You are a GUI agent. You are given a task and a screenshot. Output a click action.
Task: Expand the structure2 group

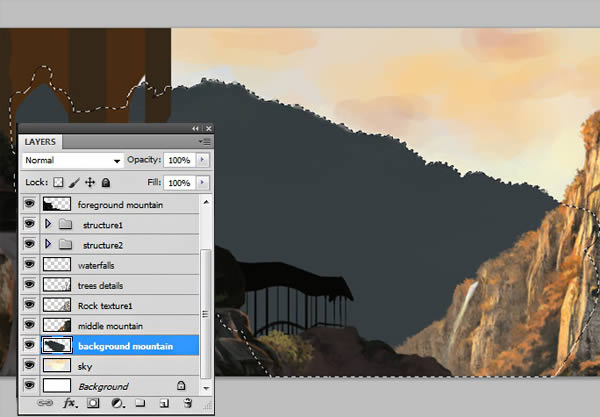point(48,244)
